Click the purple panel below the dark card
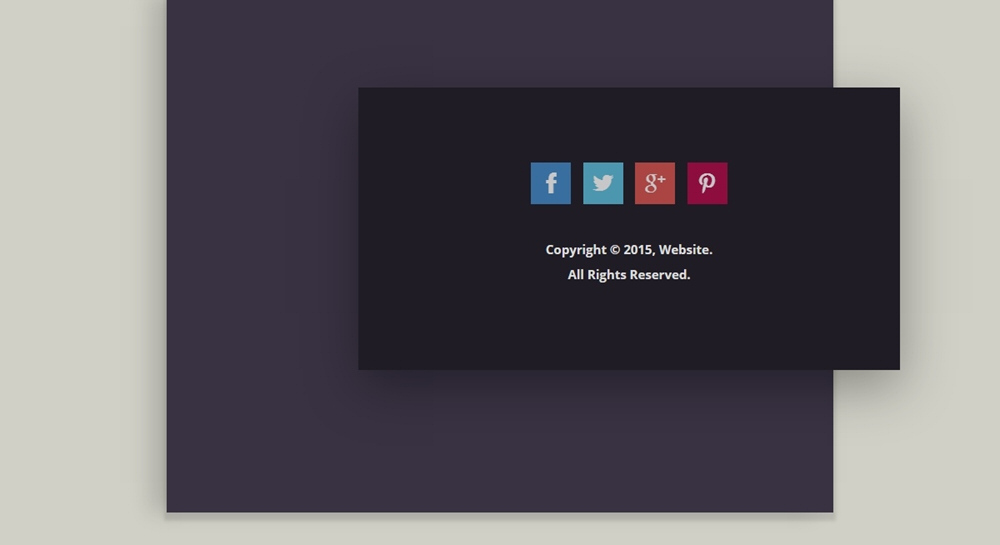 [x=500, y=440]
